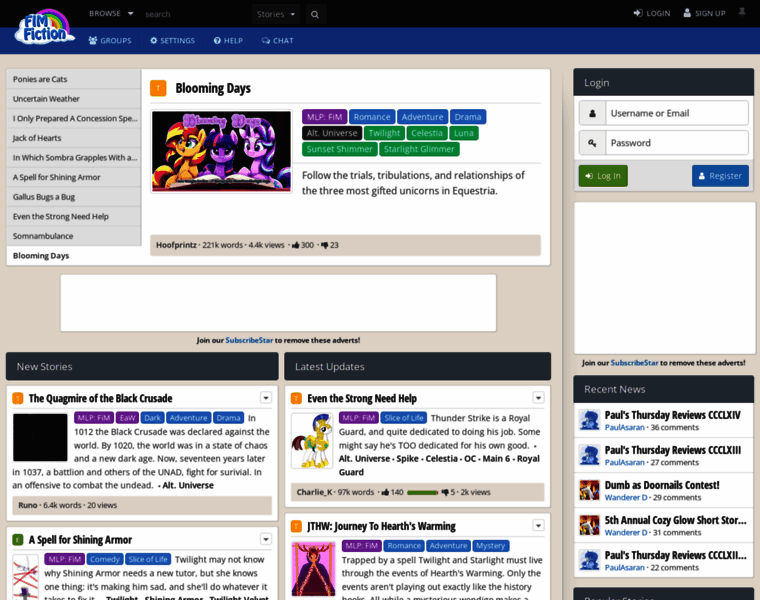Click the rating icon beside The Quagmire of the Black Crusade

[x=17, y=398]
